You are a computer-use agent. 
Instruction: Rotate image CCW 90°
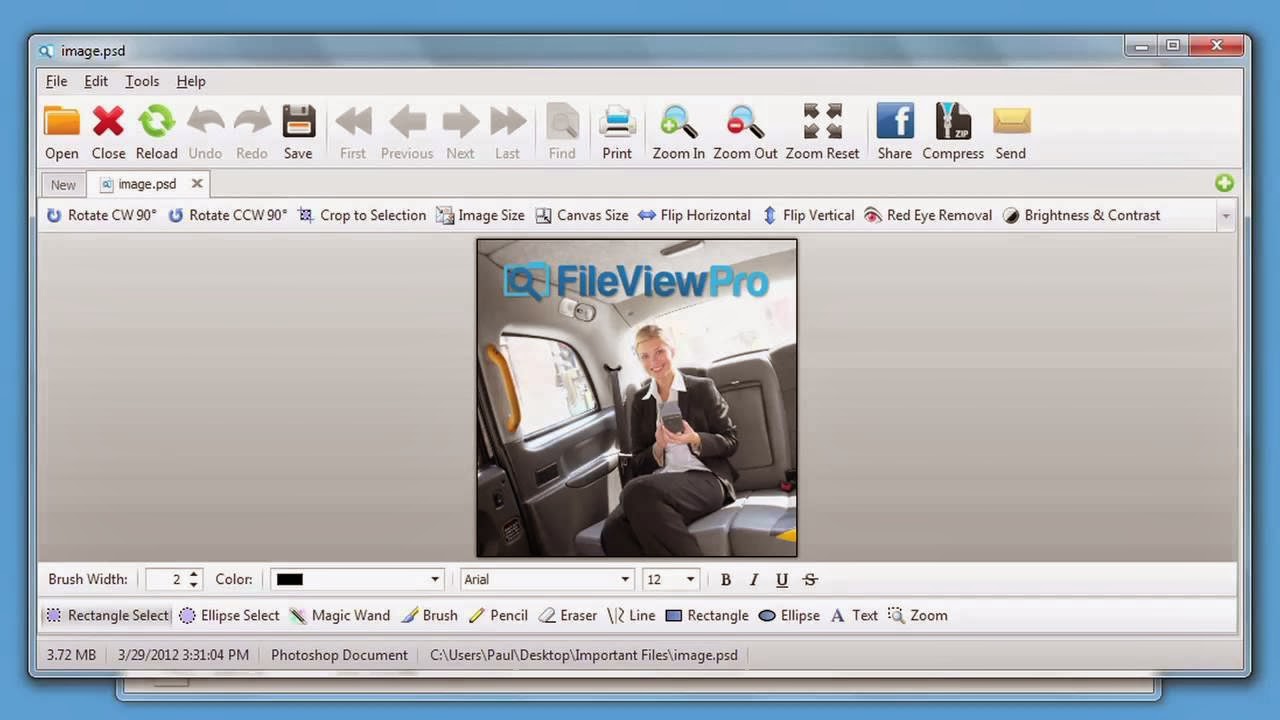(x=227, y=215)
